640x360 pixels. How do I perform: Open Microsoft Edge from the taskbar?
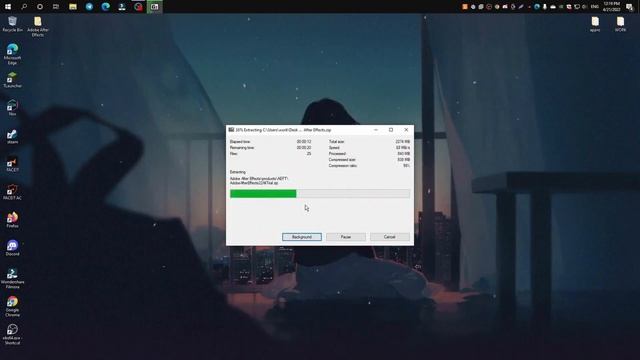105,7
